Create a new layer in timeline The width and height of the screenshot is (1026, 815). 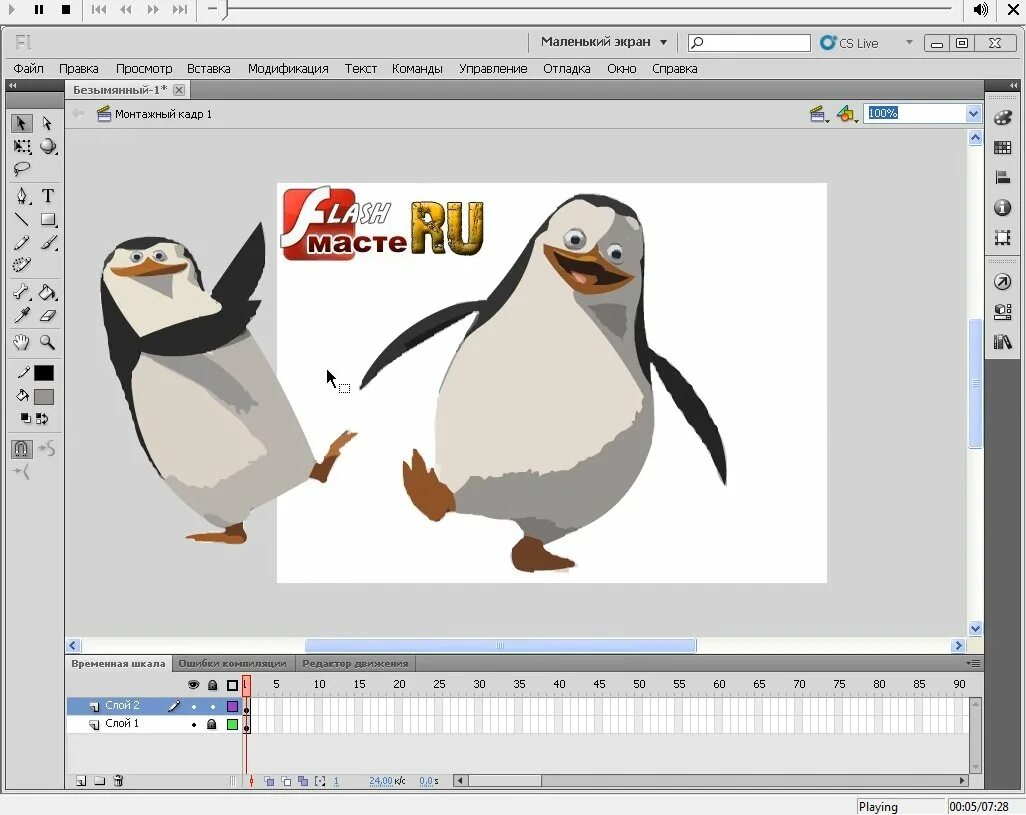coord(80,780)
